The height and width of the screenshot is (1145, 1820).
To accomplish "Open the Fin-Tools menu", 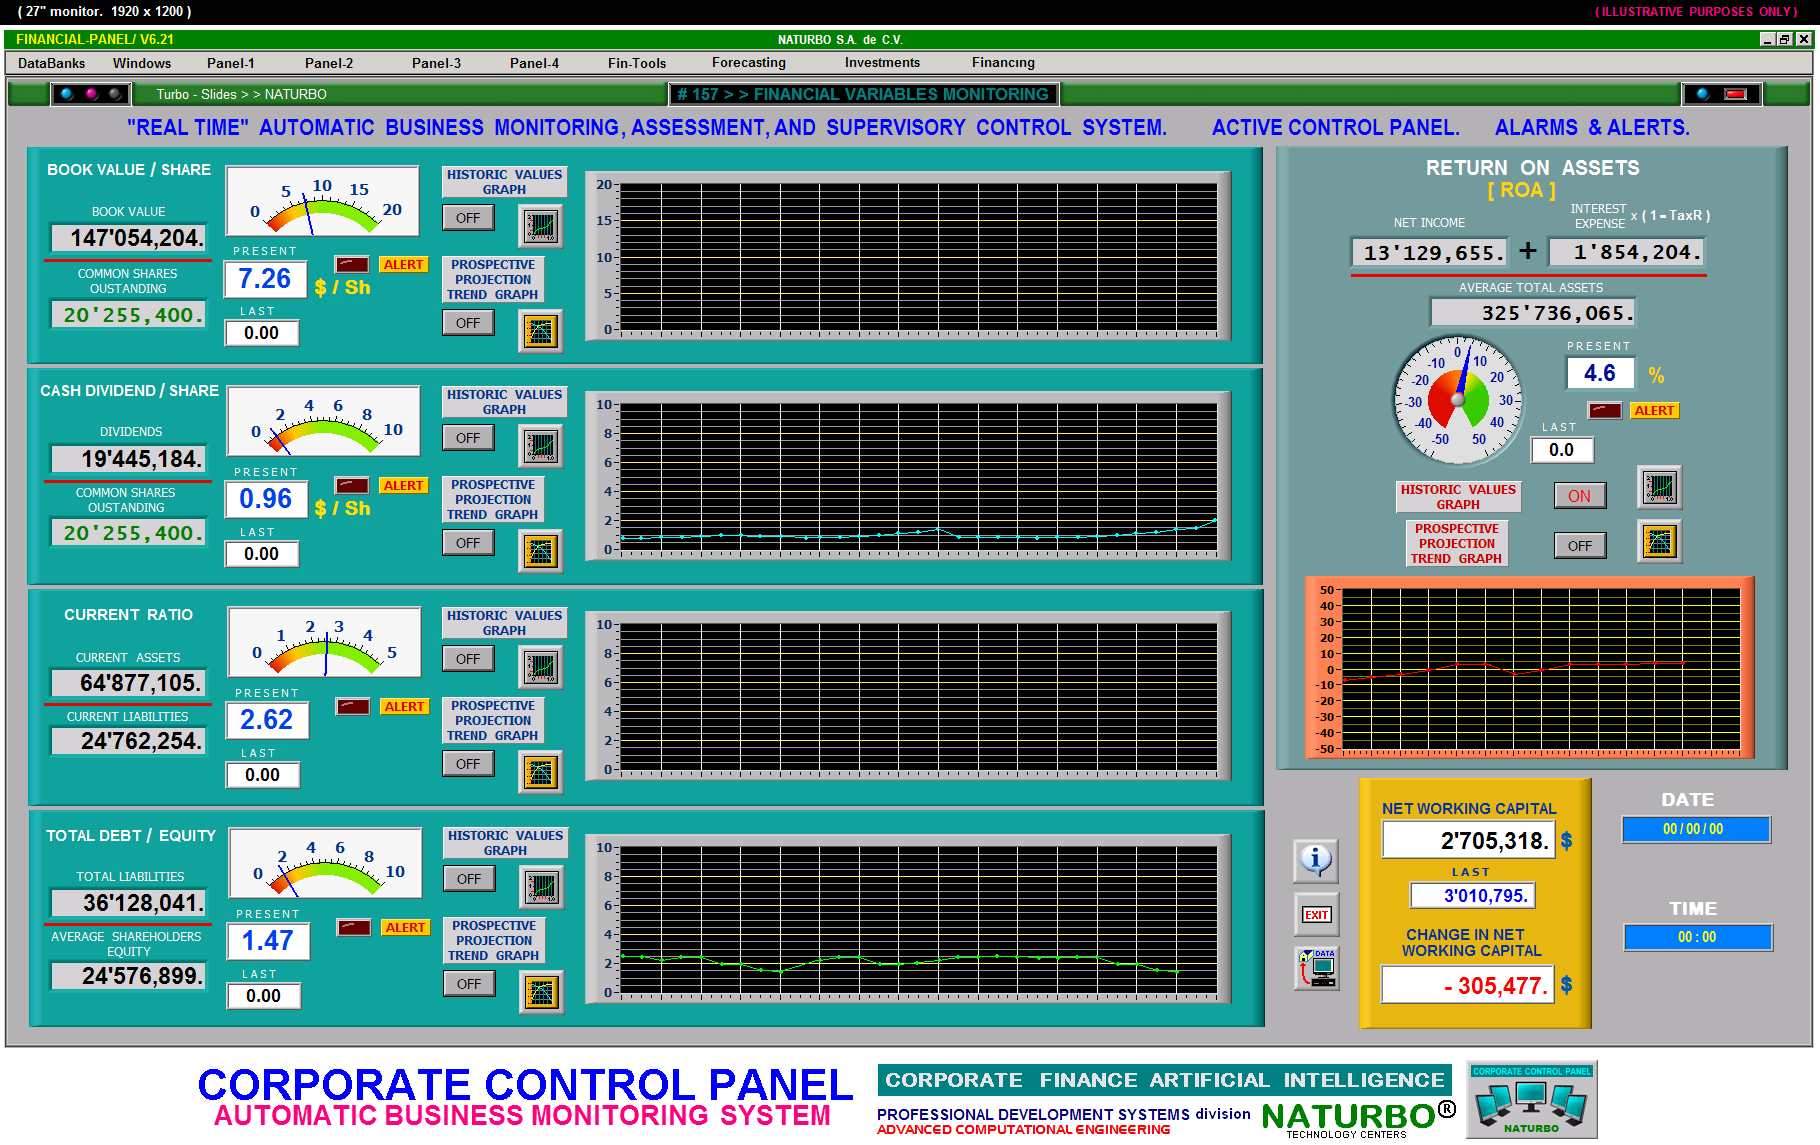I will [637, 63].
